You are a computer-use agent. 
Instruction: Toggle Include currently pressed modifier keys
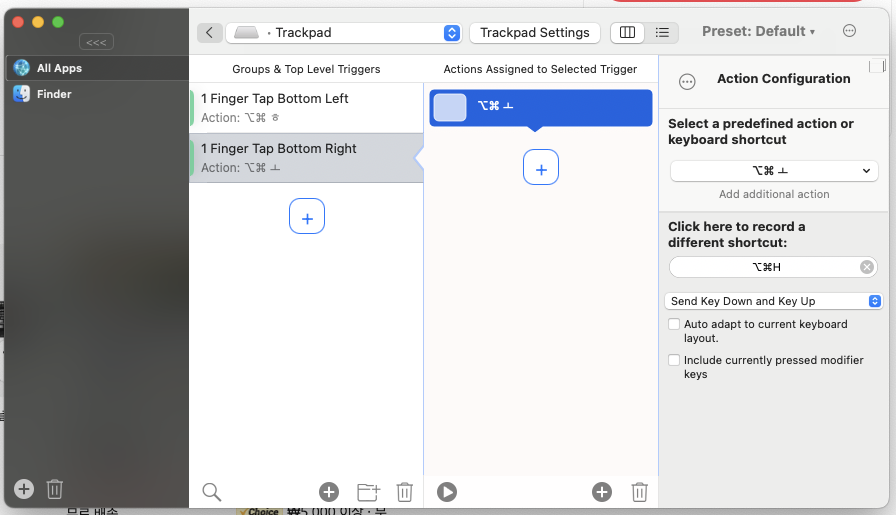pos(675,360)
